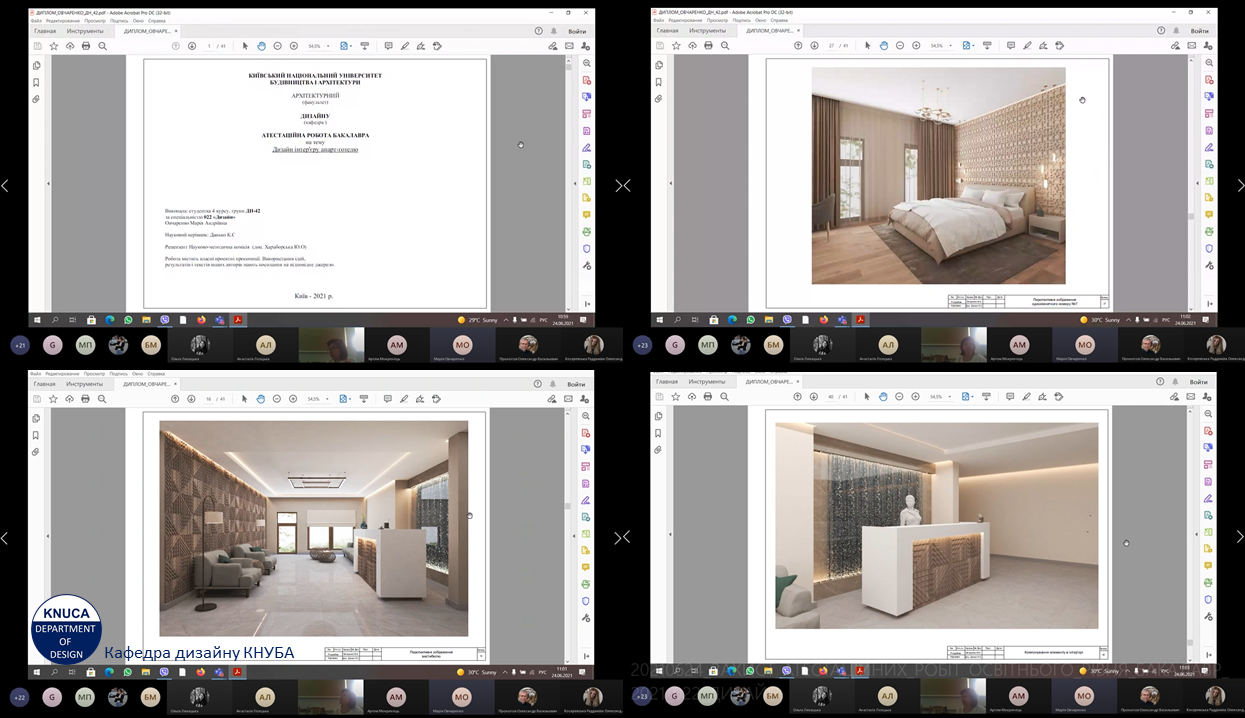Open notifications bell in the lobby render window
This screenshot has height=718, width=1245.
(554, 383)
